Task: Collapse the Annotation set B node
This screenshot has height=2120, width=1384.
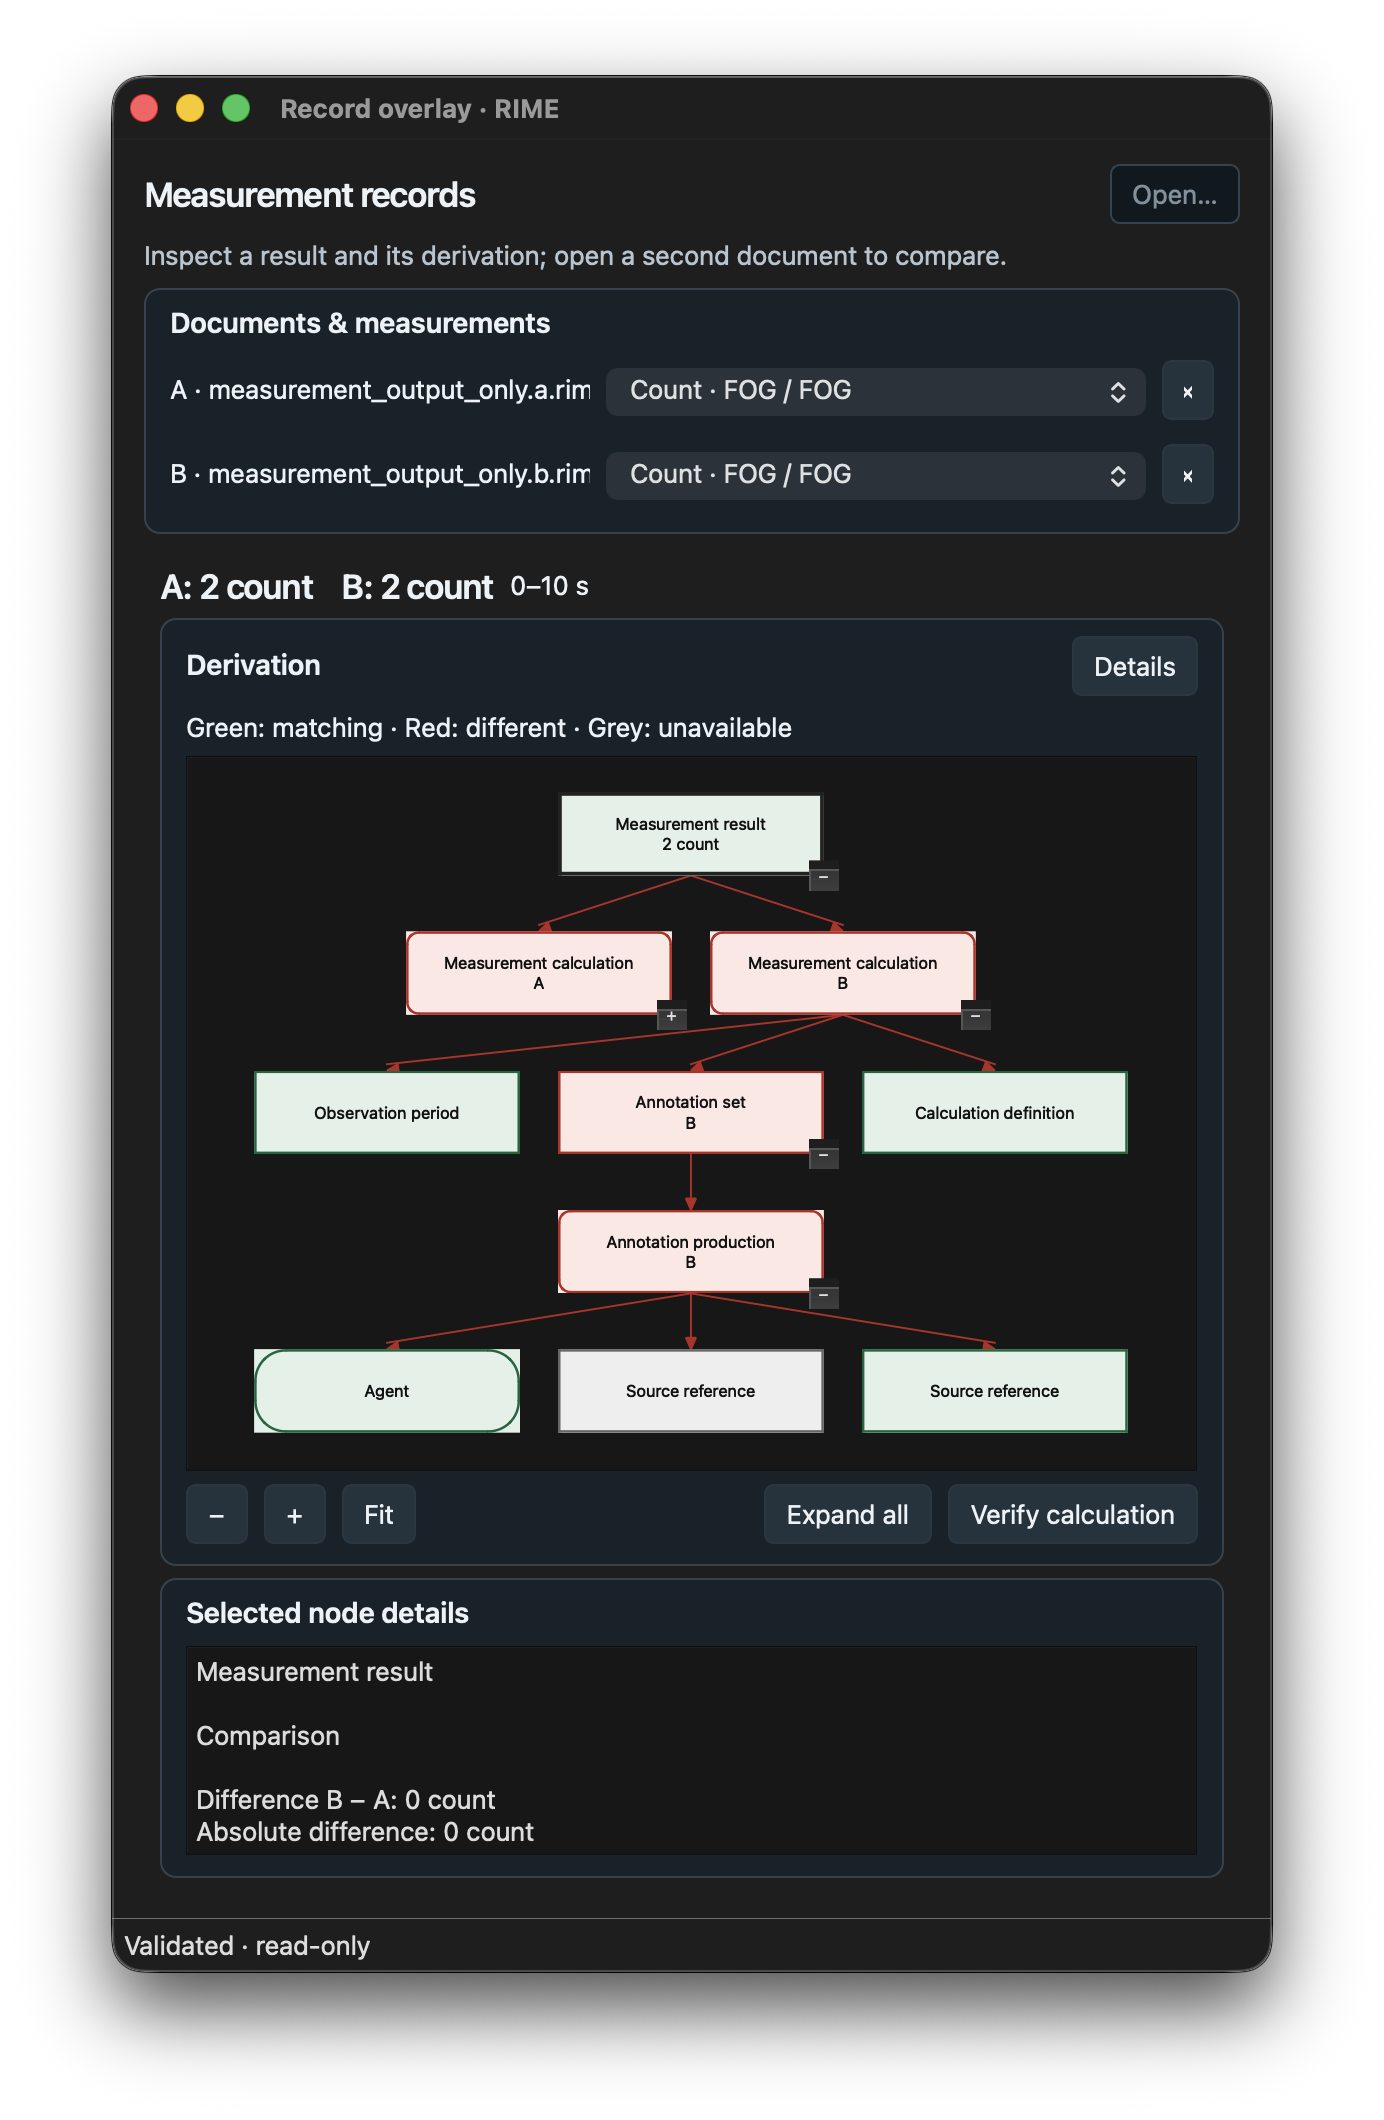Action: tap(823, 1155)
